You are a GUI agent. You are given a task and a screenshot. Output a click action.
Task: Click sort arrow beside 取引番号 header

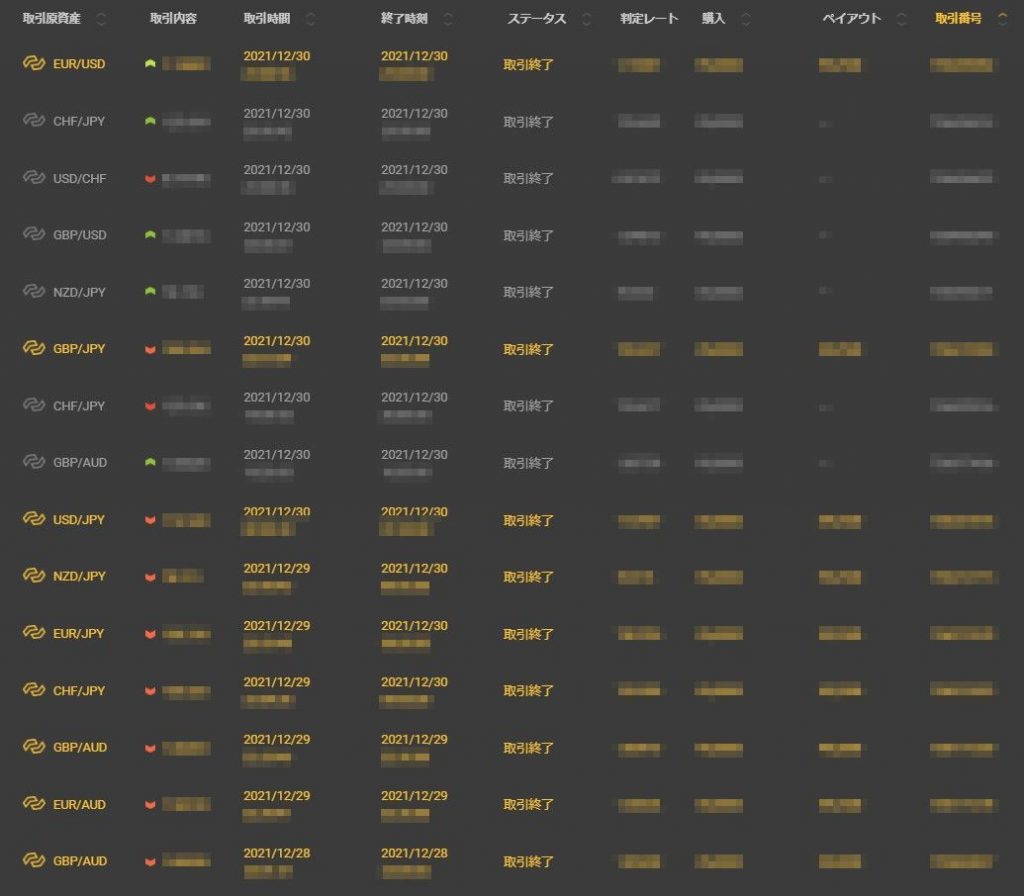pyautogui.click(x=1003, y=18)
